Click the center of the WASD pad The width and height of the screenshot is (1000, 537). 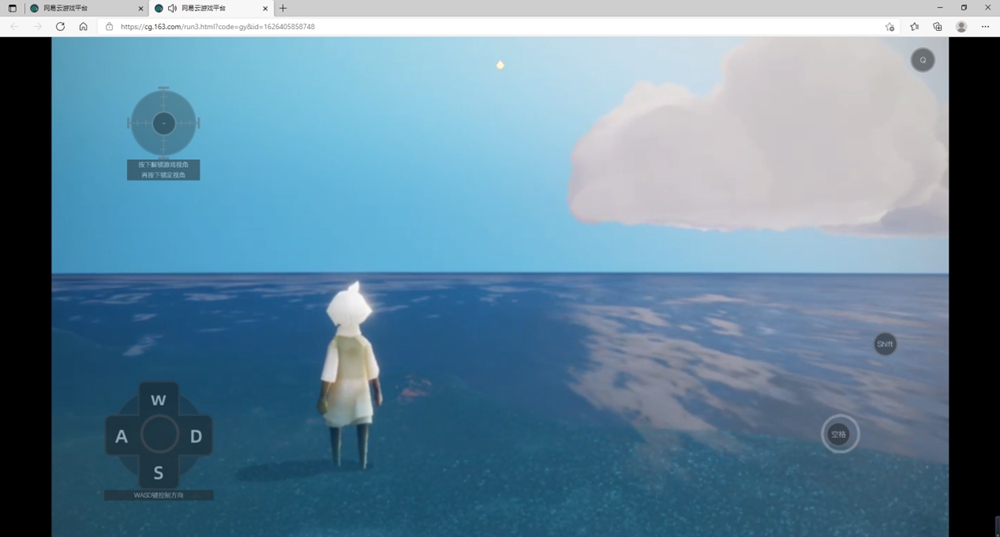pyautogui.click(x=159, y=435)
